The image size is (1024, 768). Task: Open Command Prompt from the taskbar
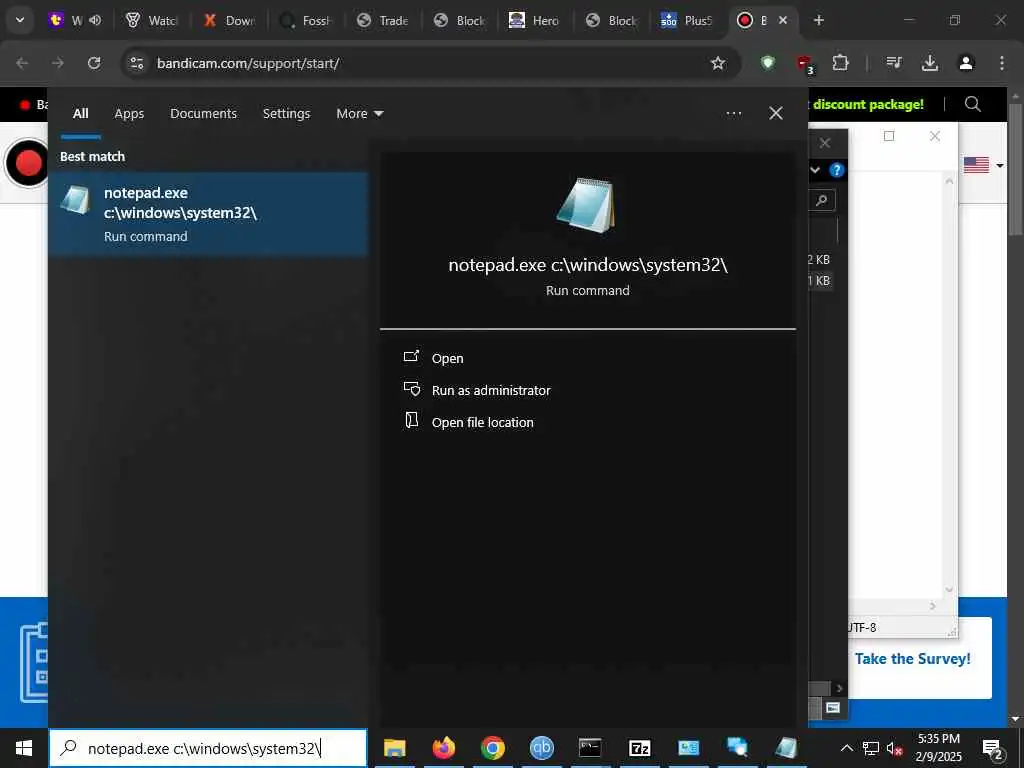(x=590, y=748)
